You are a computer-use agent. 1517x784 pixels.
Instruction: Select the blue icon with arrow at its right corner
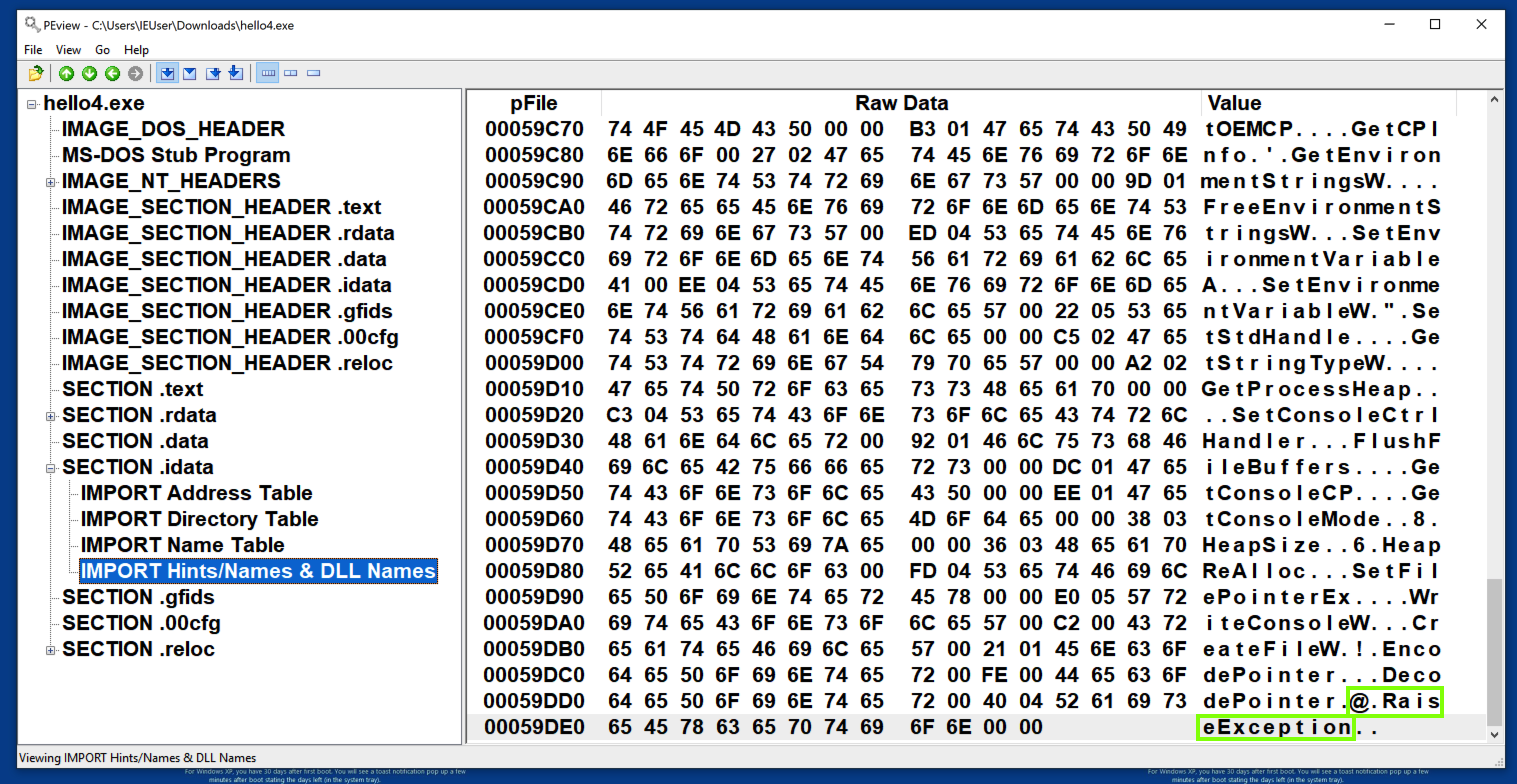pyautogui.click(x=213, y=73)
